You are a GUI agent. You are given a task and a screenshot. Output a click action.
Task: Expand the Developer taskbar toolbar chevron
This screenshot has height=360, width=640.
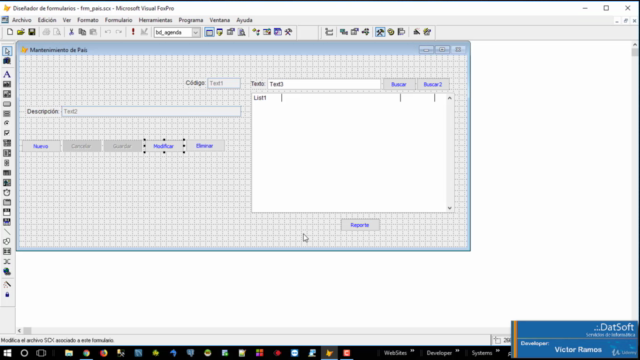click(457, 351)
